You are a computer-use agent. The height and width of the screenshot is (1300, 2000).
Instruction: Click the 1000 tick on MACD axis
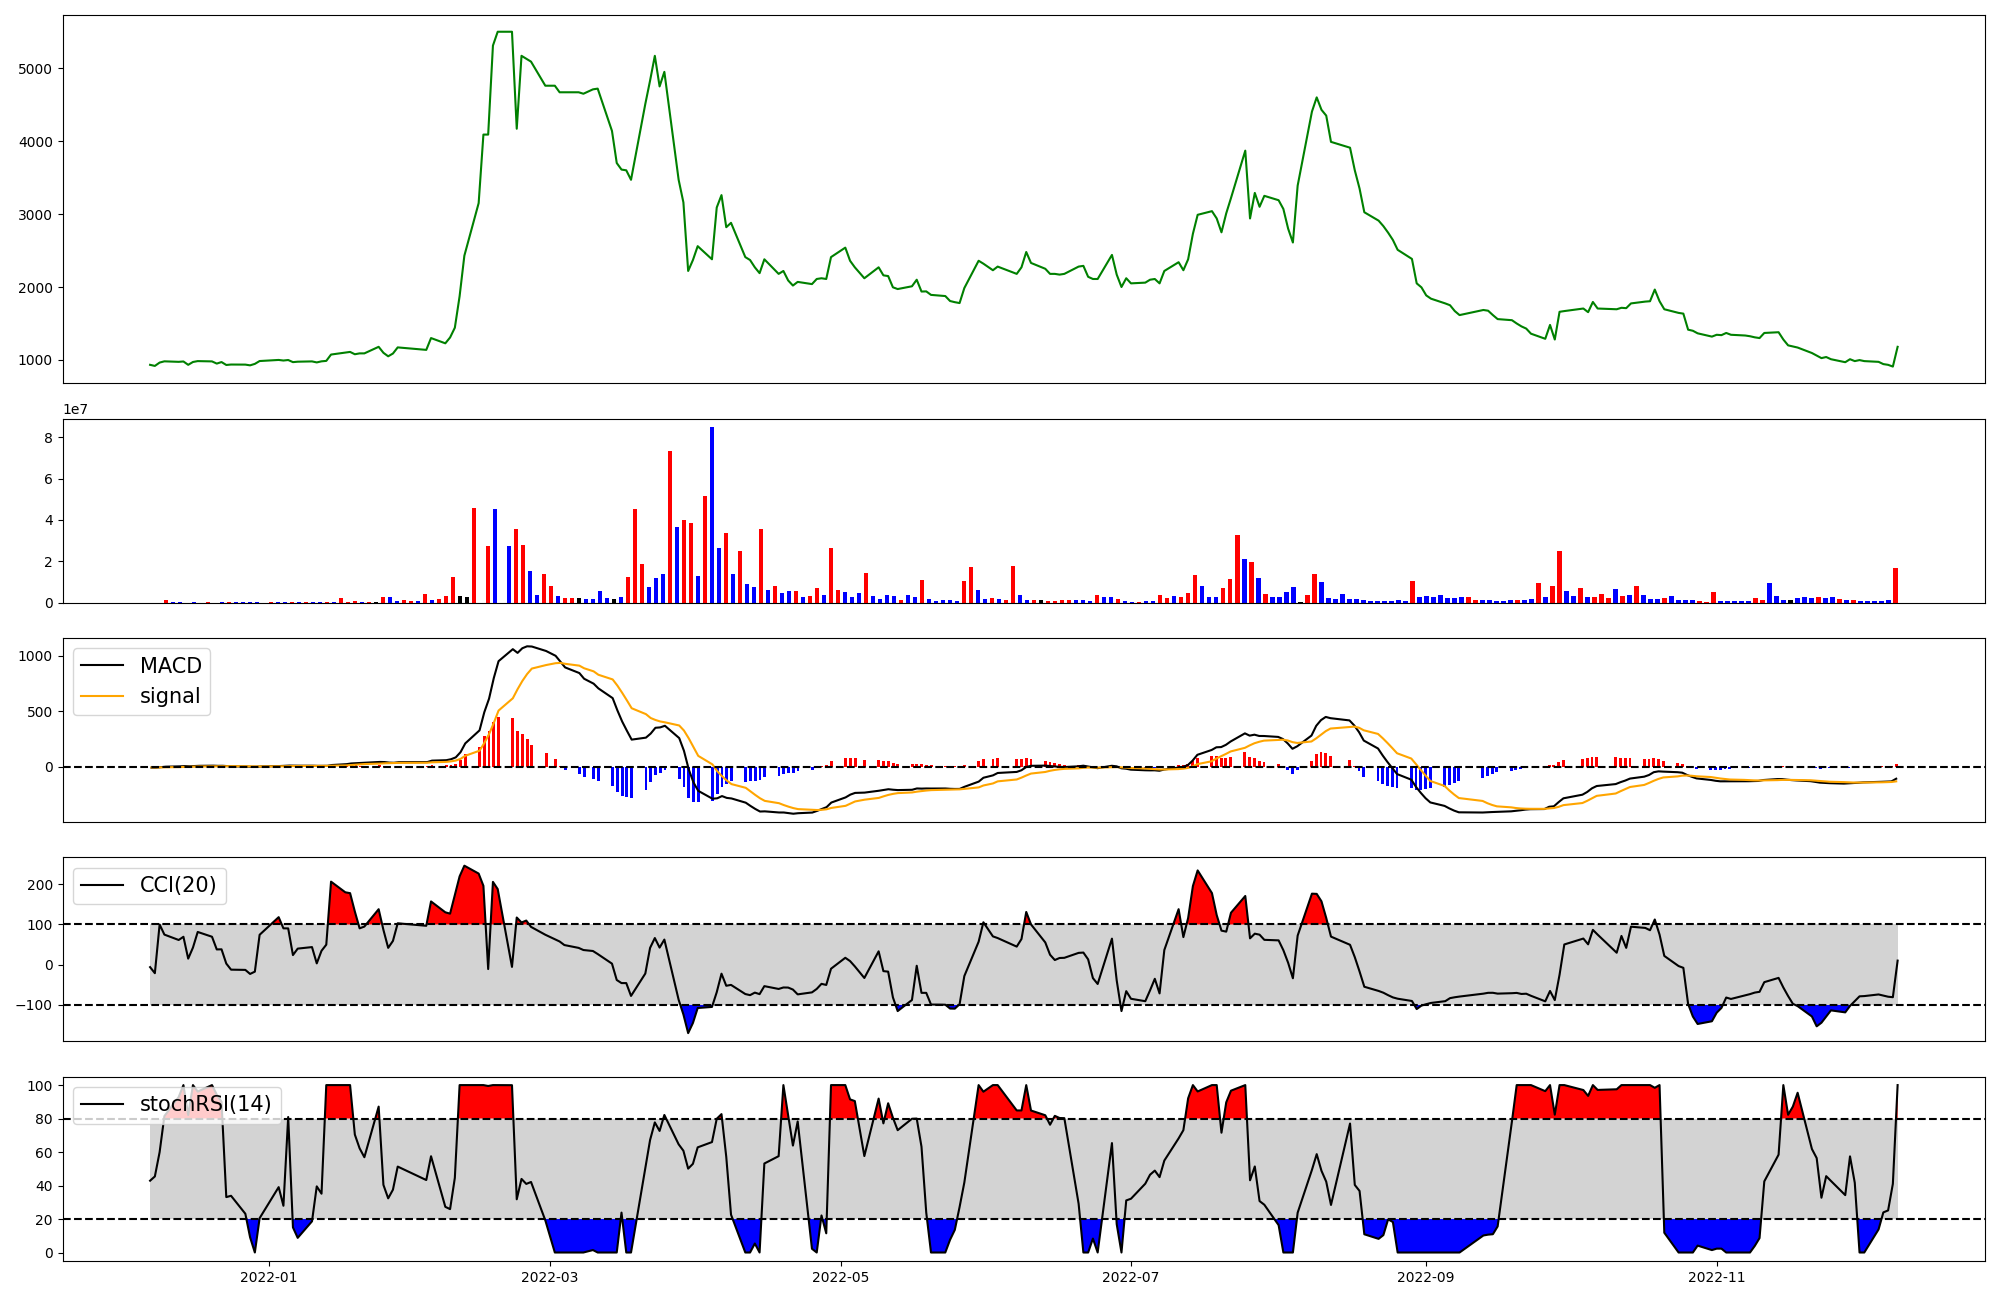point(37,656)
